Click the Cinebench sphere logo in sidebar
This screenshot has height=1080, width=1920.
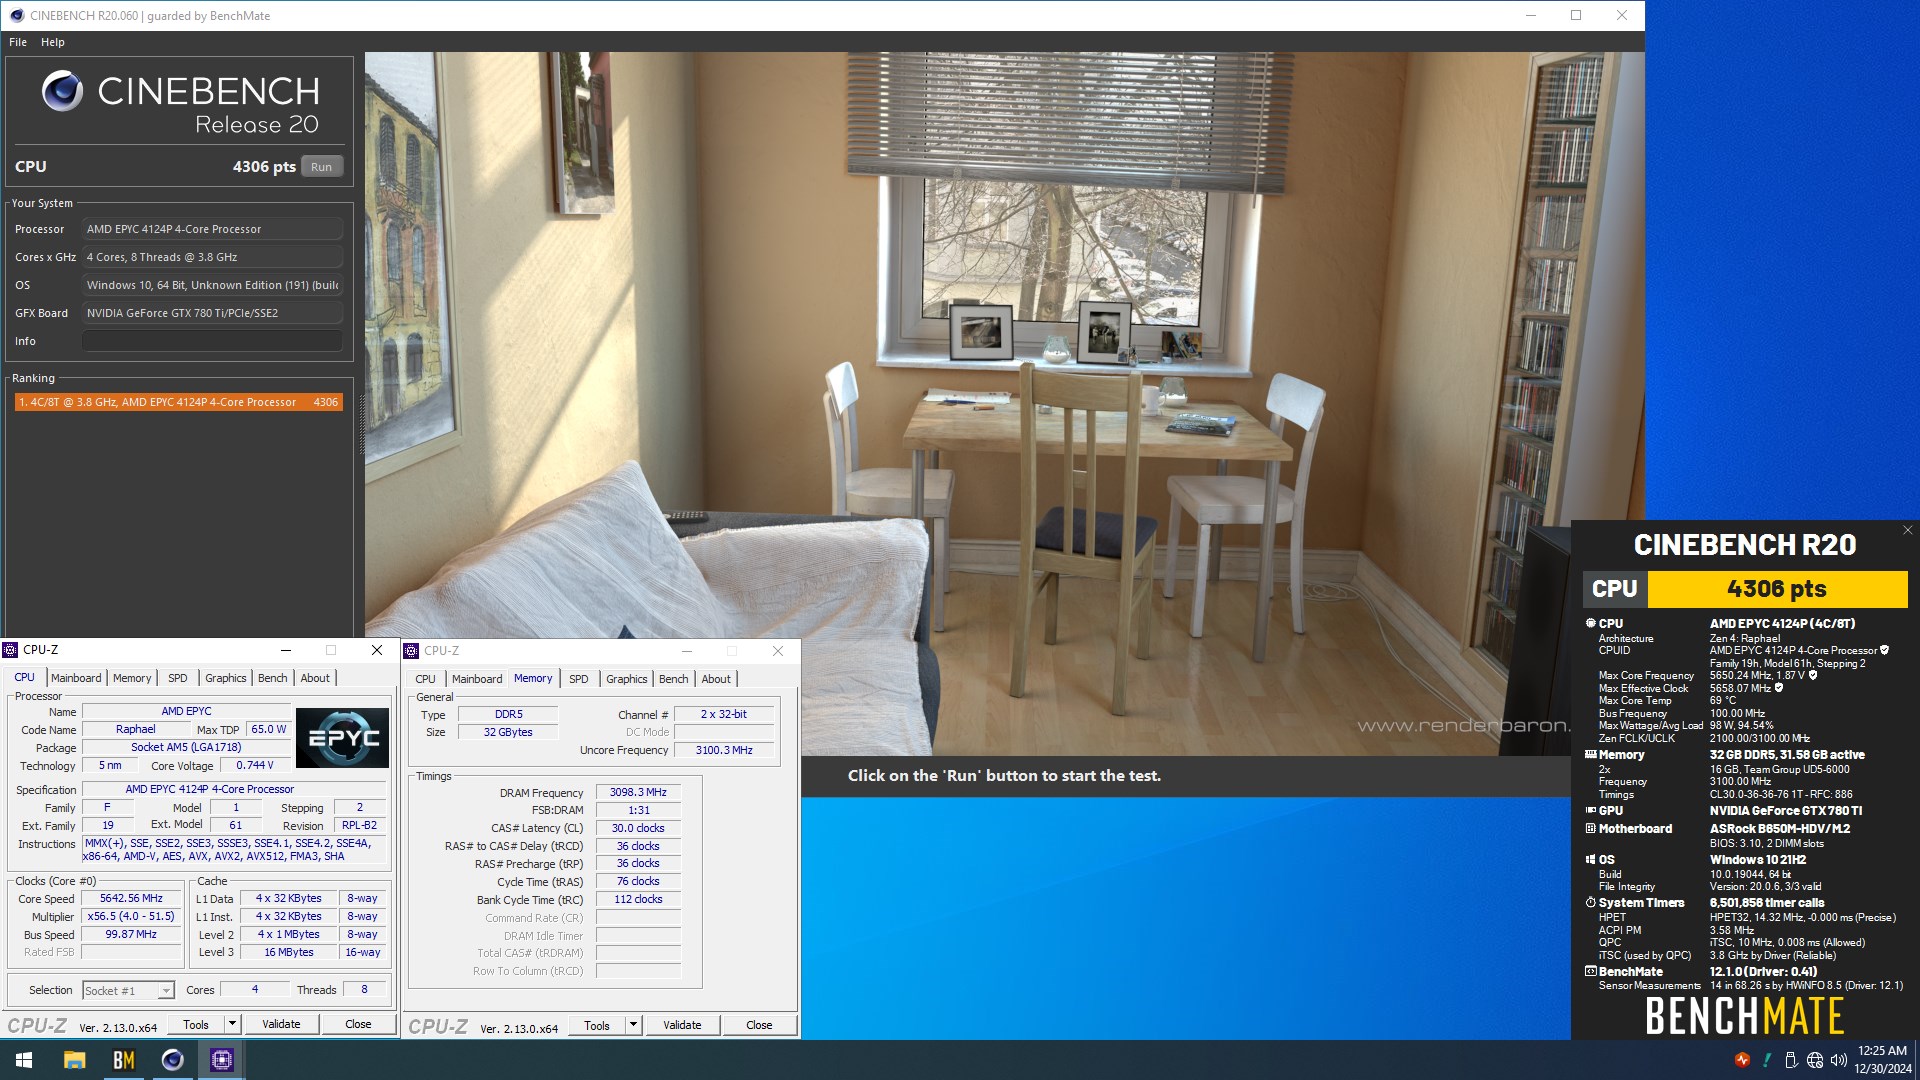[62, 91]
